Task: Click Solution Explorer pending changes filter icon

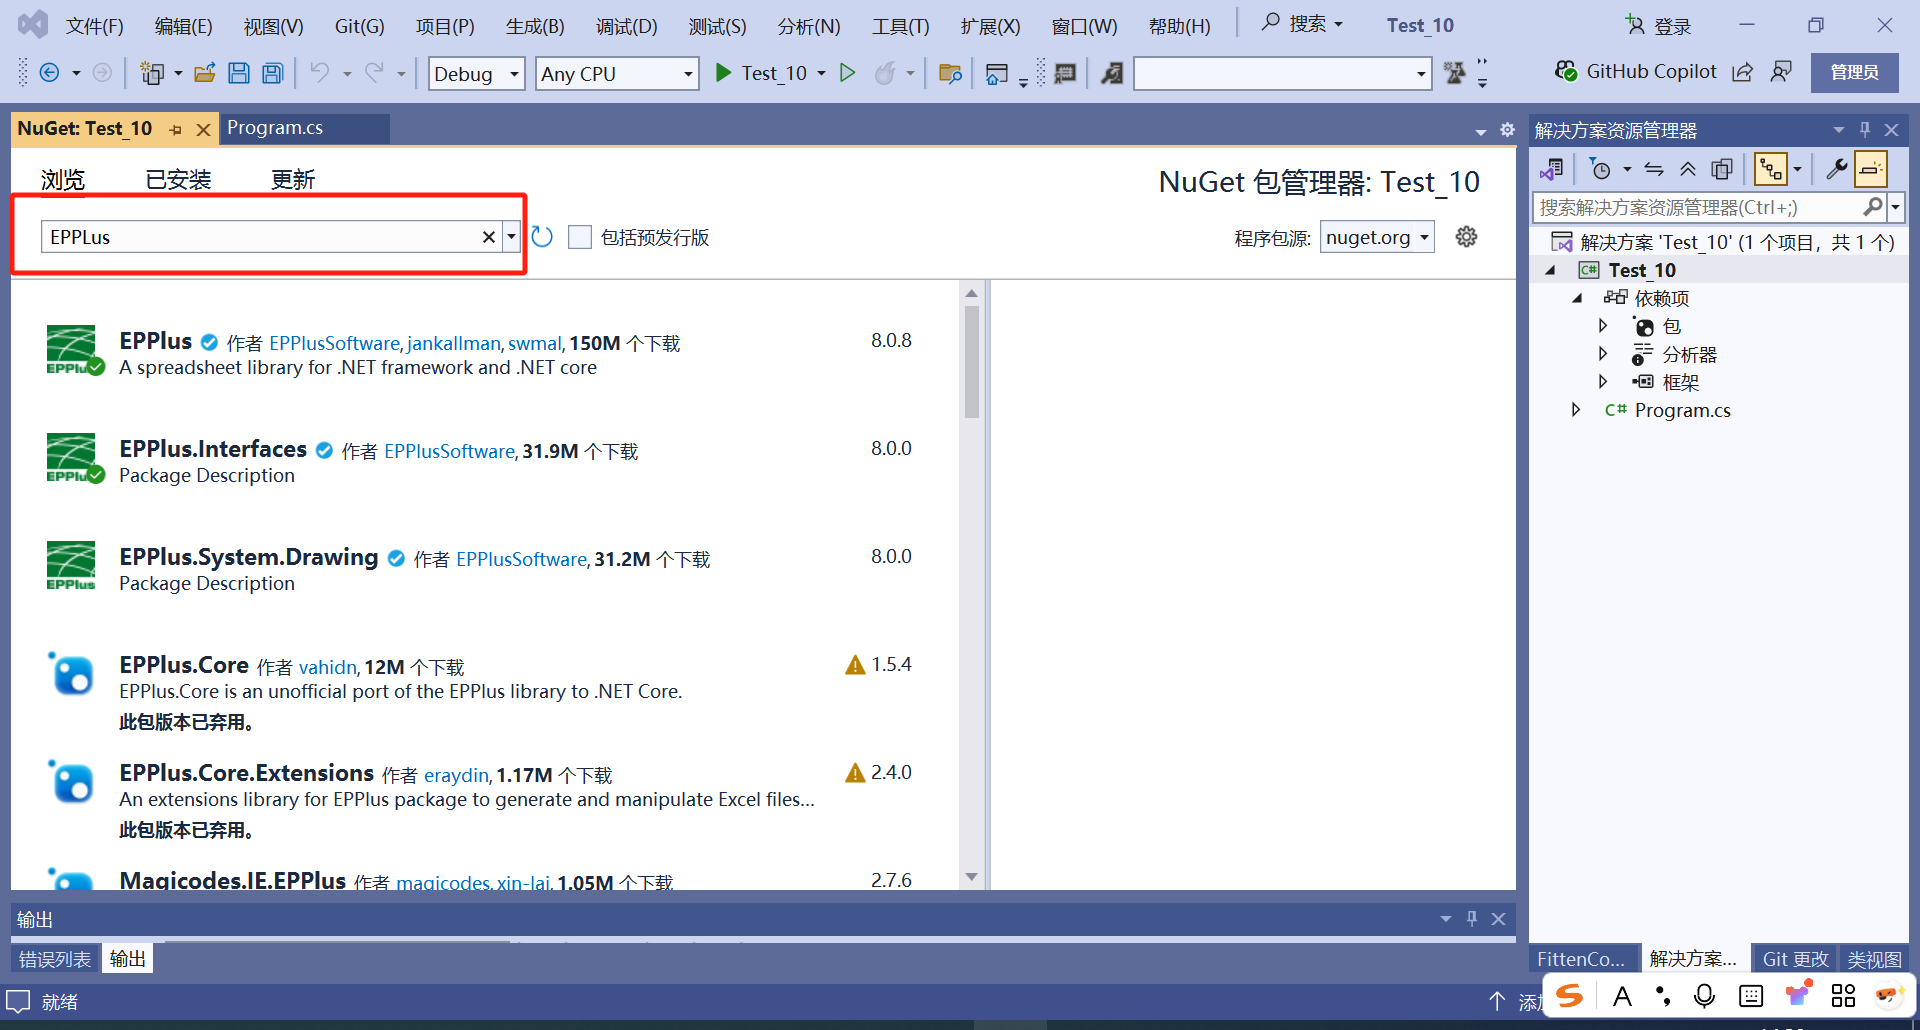Action: [x=1600, y=169]
